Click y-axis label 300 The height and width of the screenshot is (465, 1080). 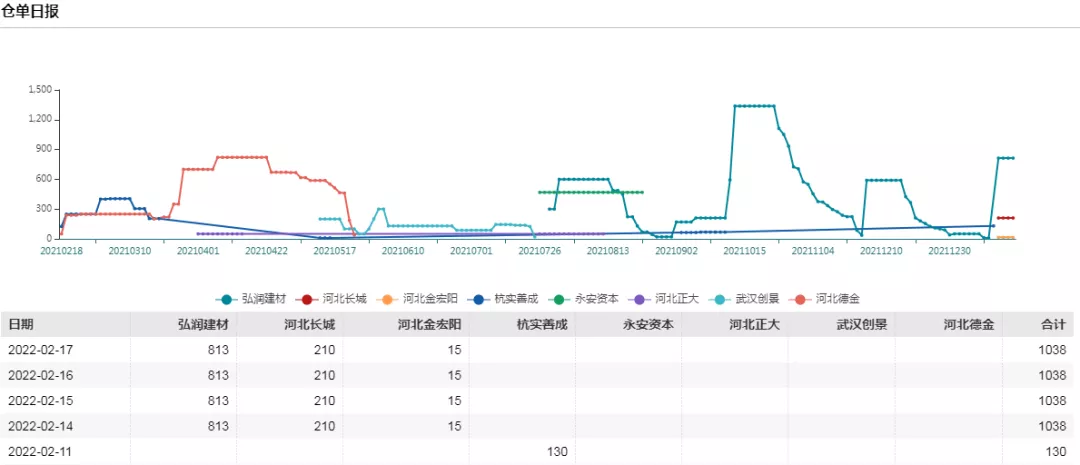pos(44,208)
